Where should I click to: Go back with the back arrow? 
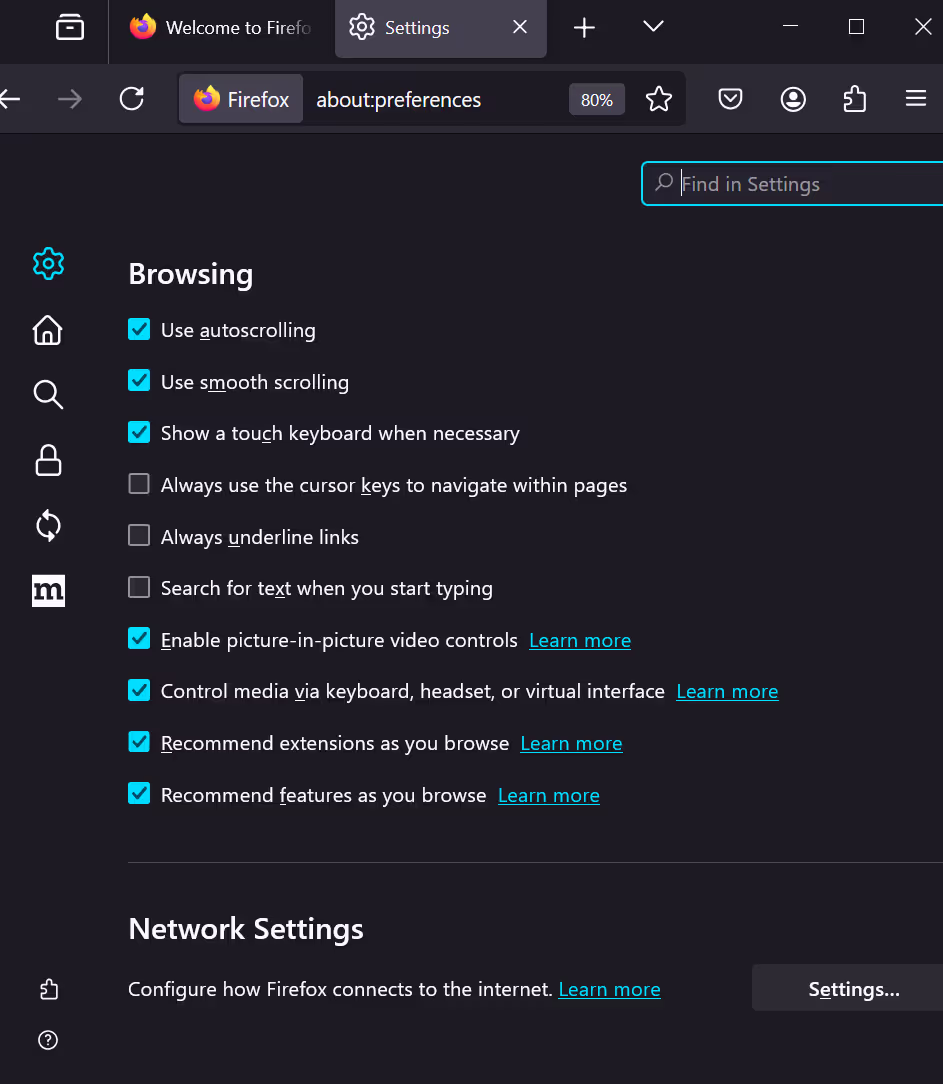coord(10,99)
